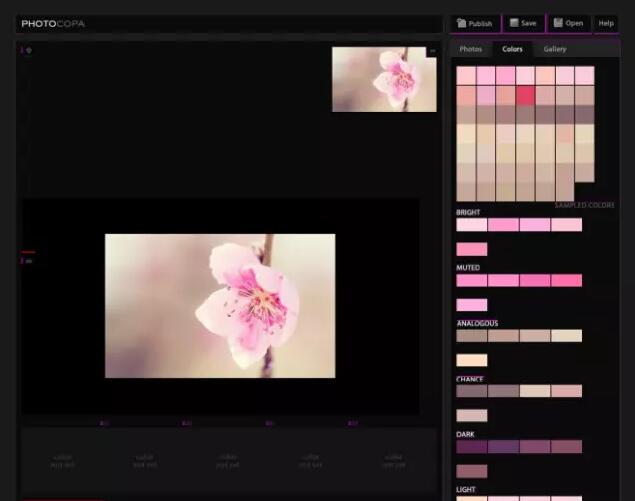Select fourth swatch in Chance palette
This screenshot has width=635, height=501.
click(x=567, y=391)
